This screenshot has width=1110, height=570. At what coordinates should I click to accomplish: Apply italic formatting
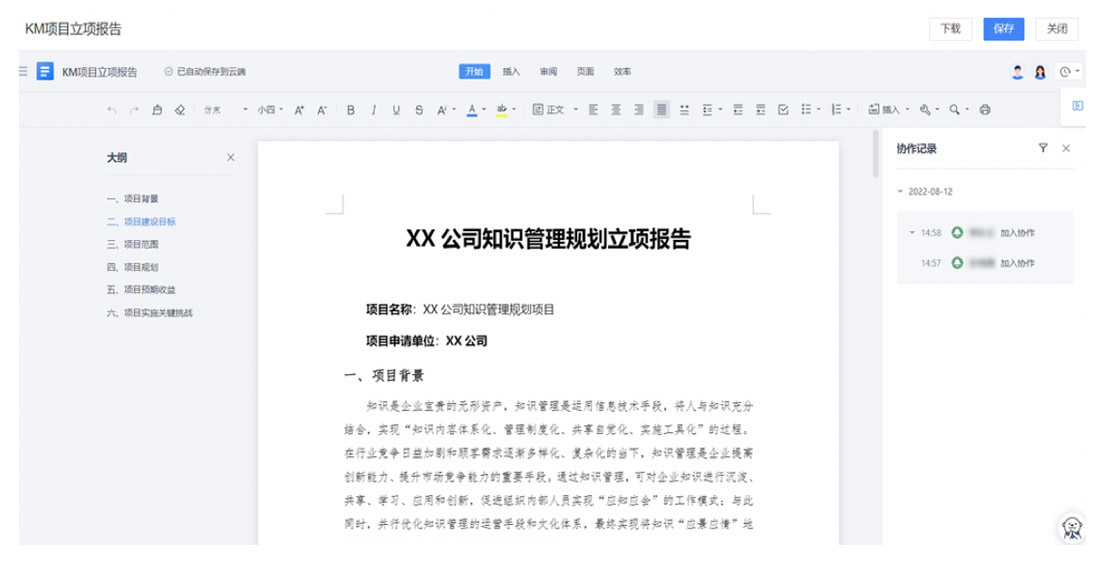(374, 110)
